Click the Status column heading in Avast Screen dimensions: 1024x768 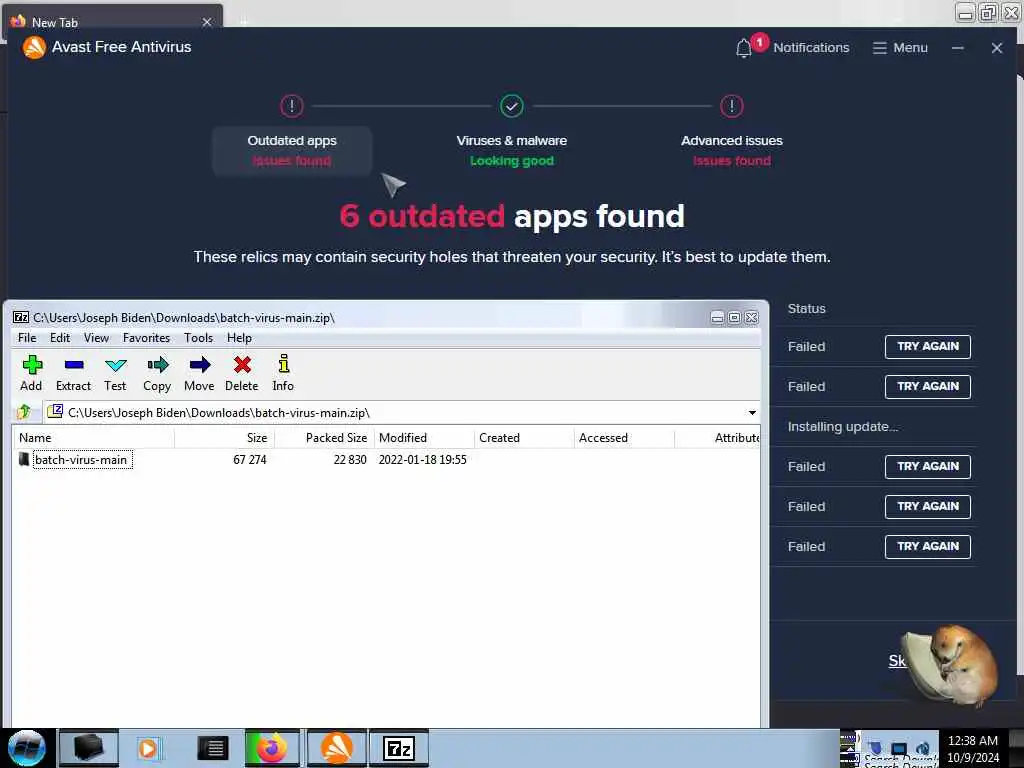pos(807,308)
